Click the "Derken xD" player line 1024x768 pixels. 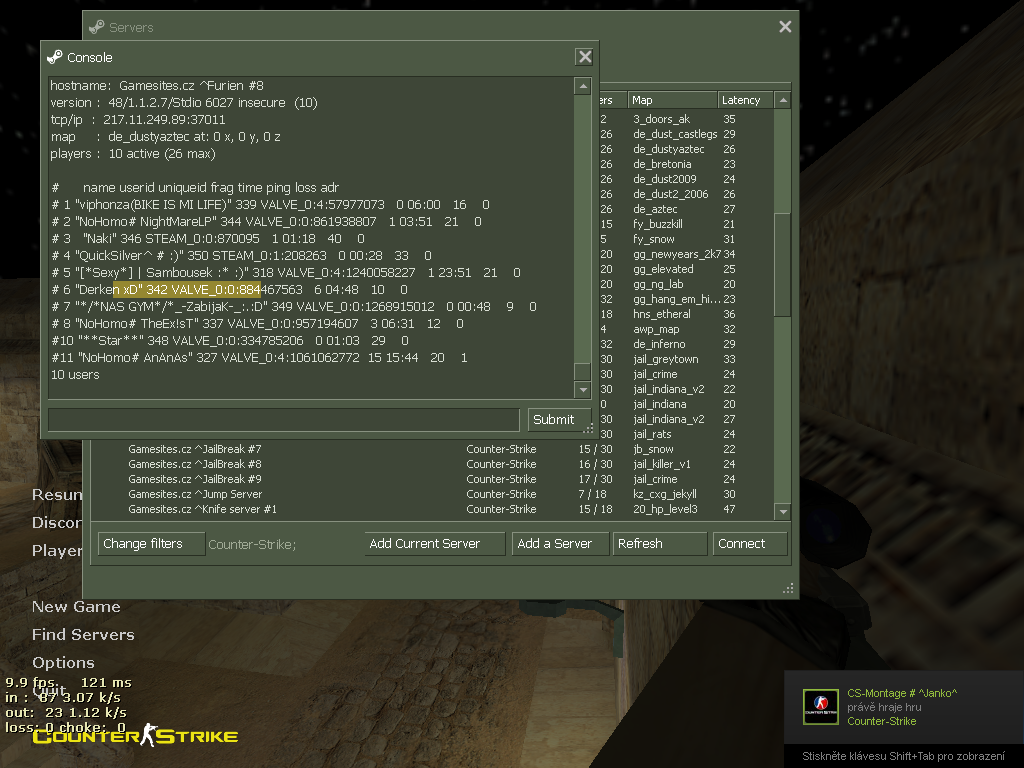pos(229,289)
